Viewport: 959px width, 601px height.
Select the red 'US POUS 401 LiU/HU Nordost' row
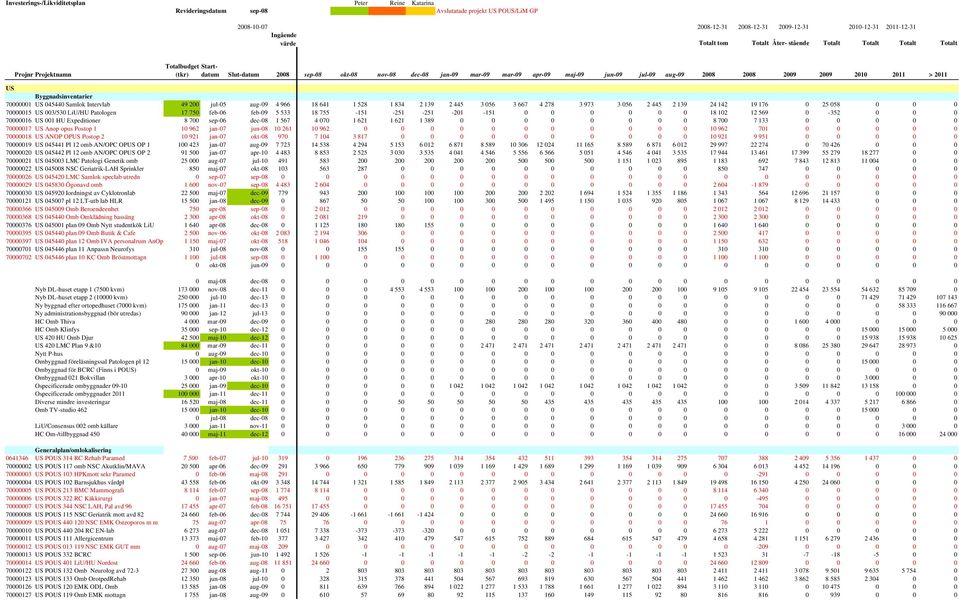click(76, 562)
